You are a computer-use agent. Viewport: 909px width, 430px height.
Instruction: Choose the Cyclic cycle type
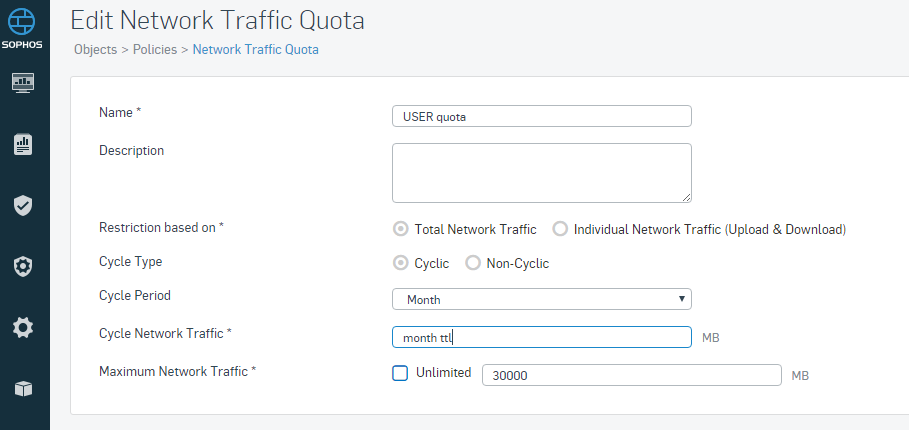click(400, 263)
